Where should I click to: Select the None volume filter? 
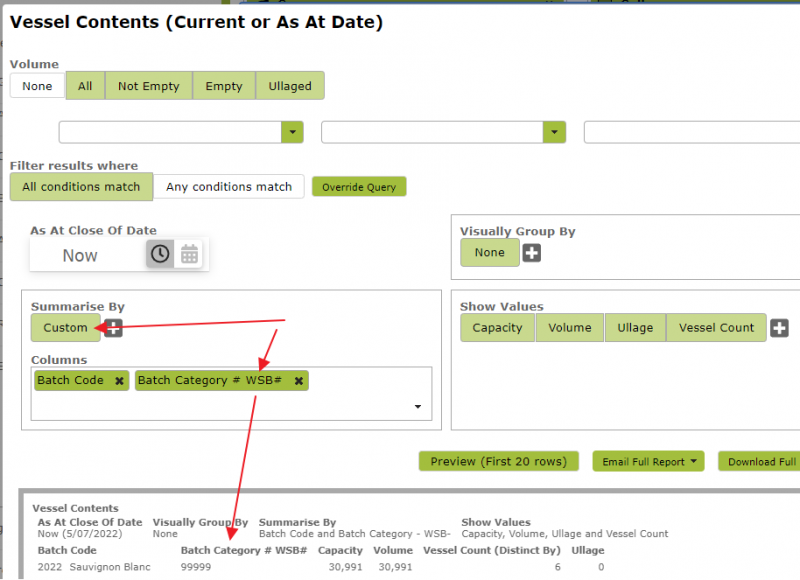click(37, 86)
